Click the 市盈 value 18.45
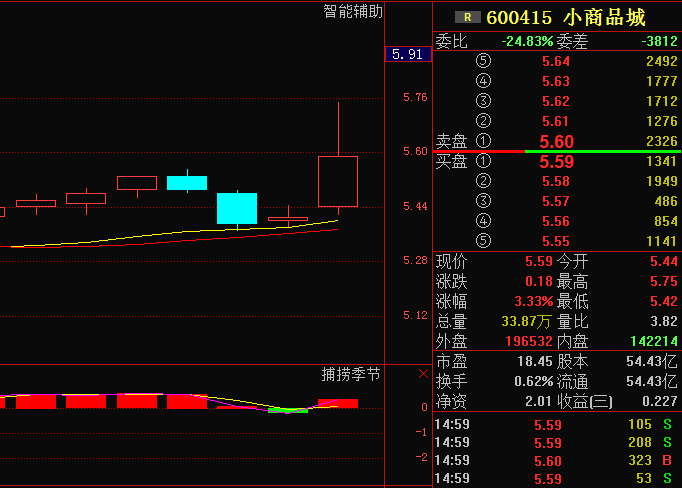 [535, 361]
